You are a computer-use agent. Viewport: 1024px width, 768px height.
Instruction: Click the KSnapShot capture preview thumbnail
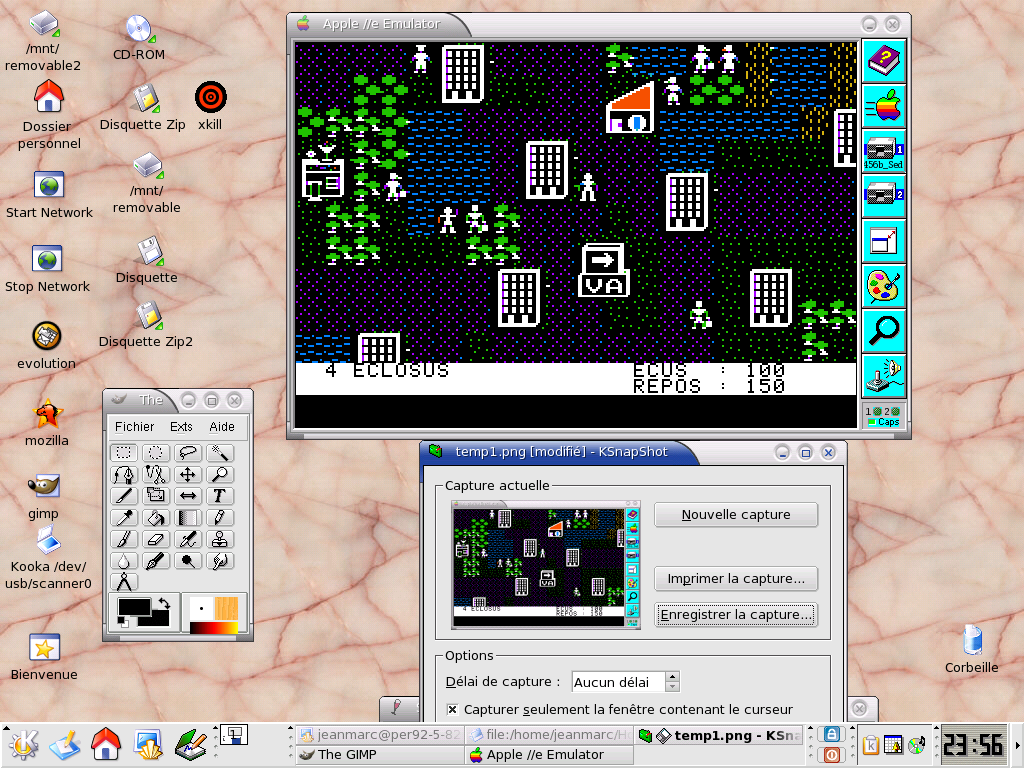(x=546, y=564)
